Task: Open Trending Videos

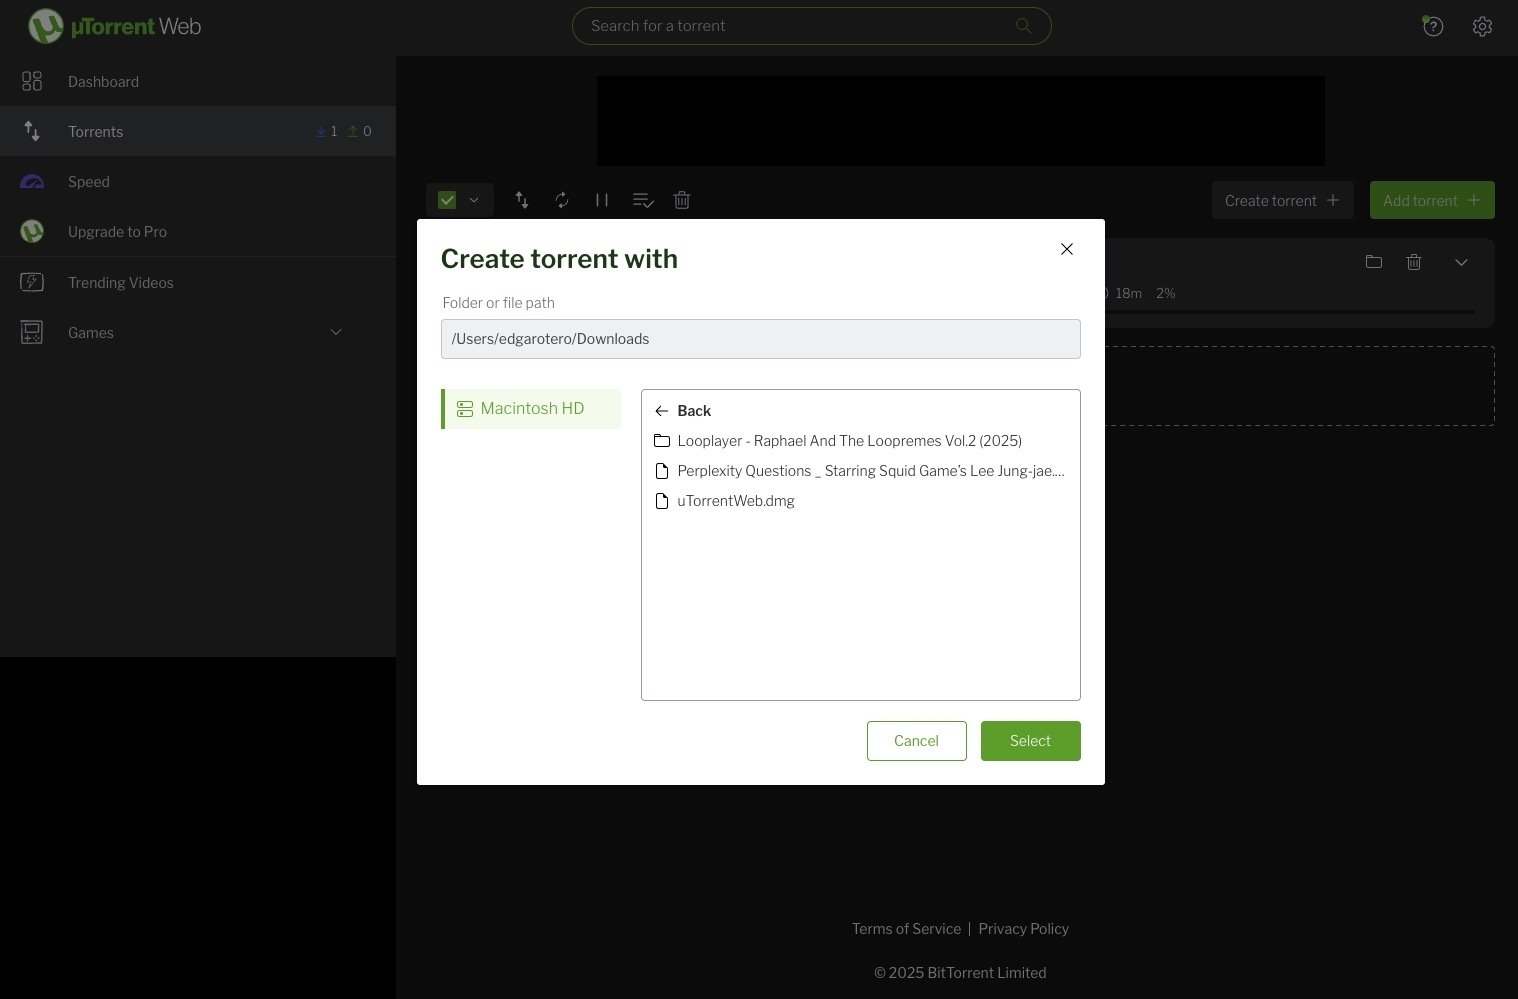Action: coord(198,282)
